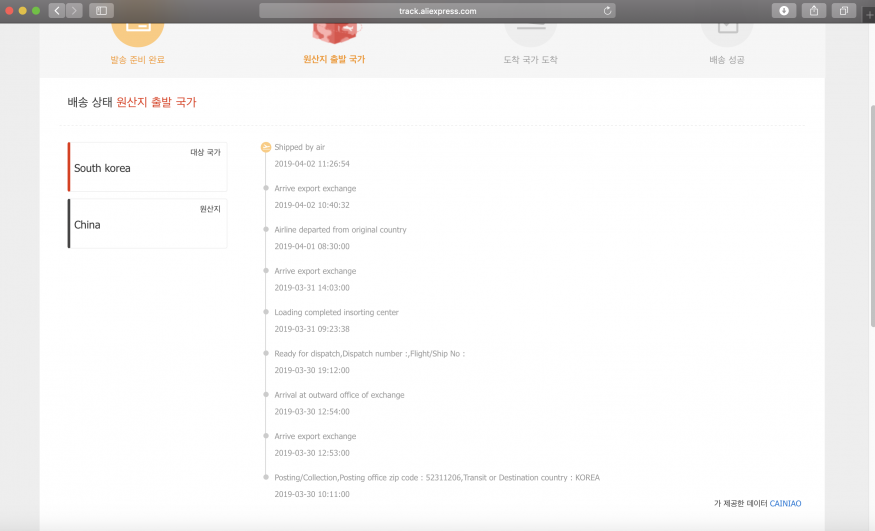Click the Shipped by air plane icon
Screen dimensions: 875x531
[x=266, y=147]
